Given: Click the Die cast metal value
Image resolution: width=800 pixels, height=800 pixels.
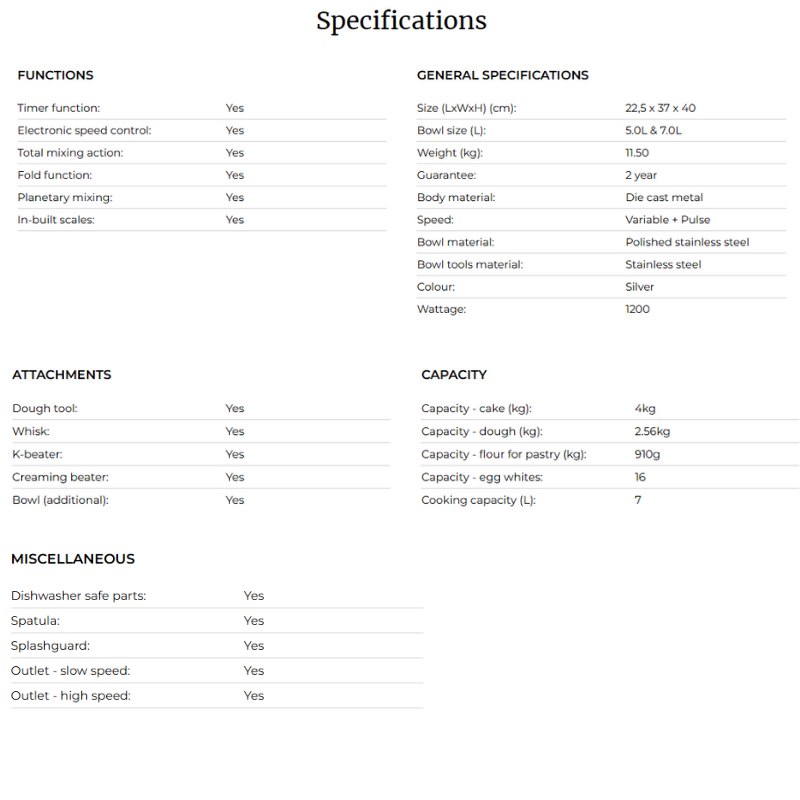Looking at the screenshot, I should (664, 197).
